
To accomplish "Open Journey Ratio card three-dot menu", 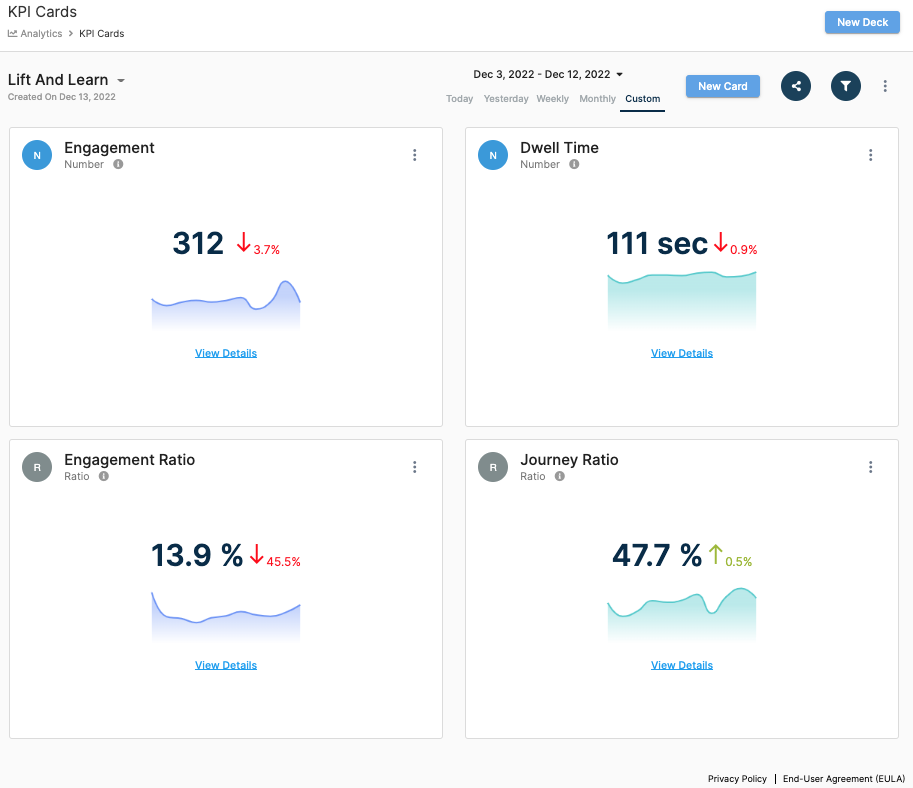I will click(870, 467).
